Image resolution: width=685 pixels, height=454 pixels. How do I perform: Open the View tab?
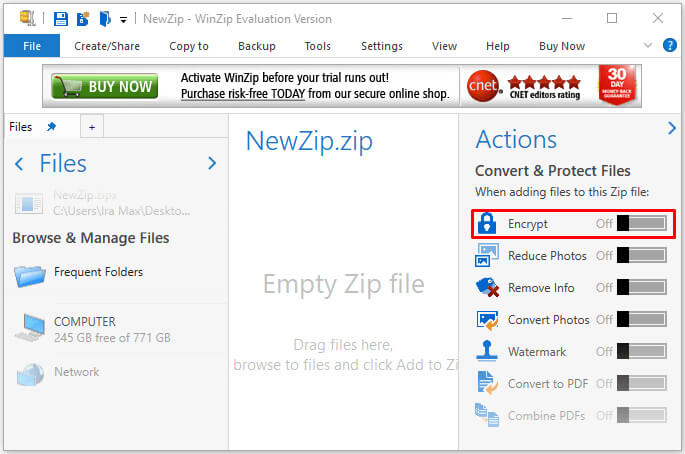(x=444, y=46)
